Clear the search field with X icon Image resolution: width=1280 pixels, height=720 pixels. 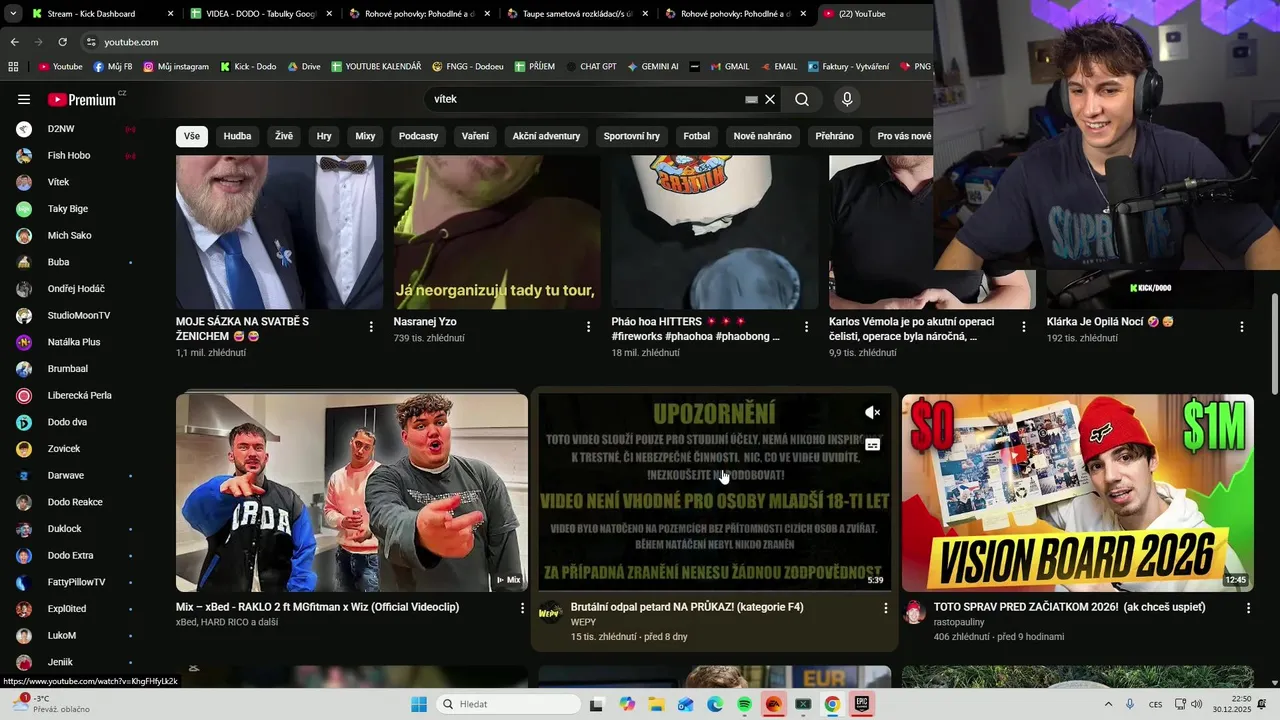coord(770,99)
